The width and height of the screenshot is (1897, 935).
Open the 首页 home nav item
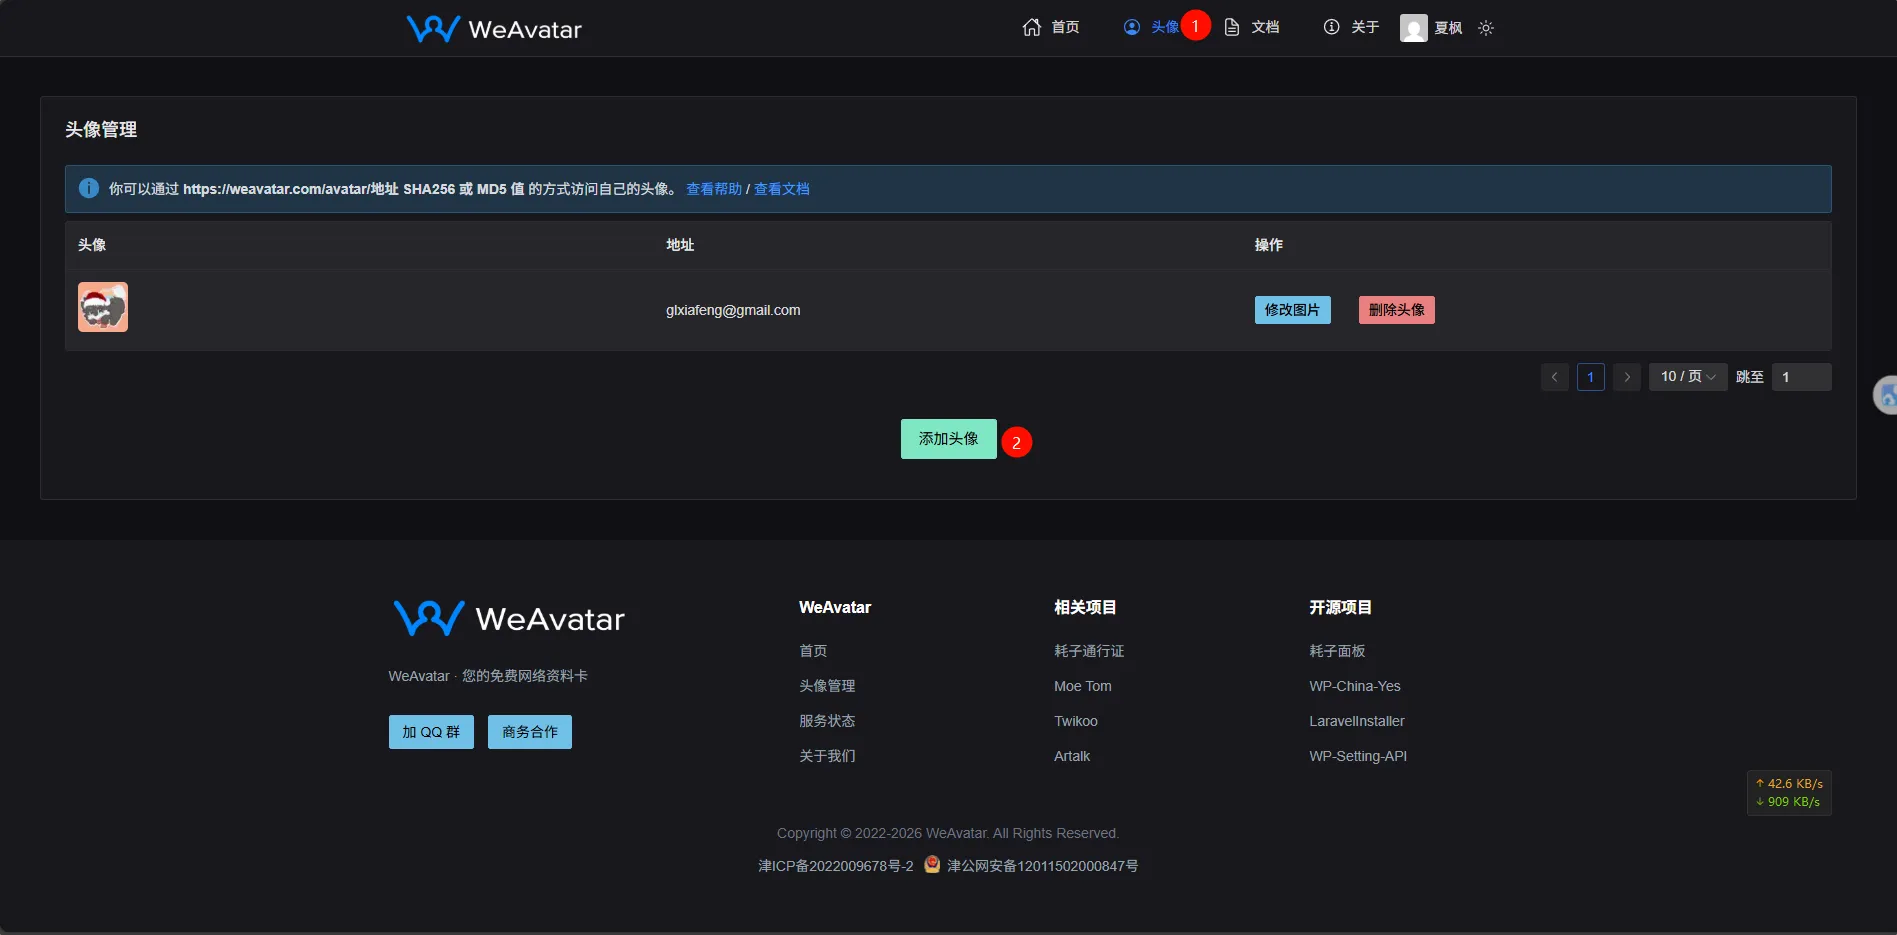1051,28
